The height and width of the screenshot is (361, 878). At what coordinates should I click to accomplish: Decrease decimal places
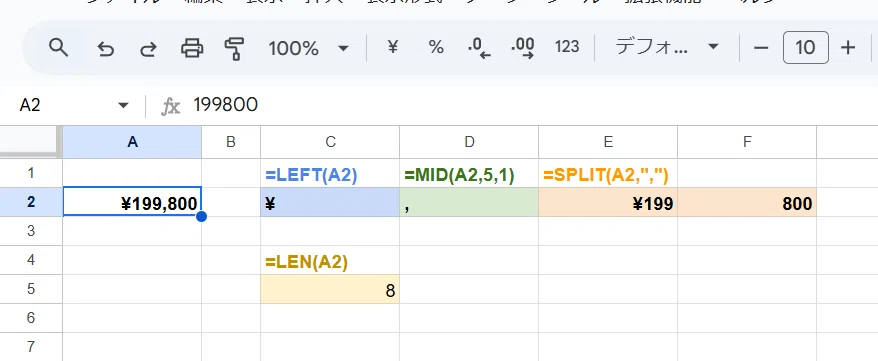click(478, 48)
